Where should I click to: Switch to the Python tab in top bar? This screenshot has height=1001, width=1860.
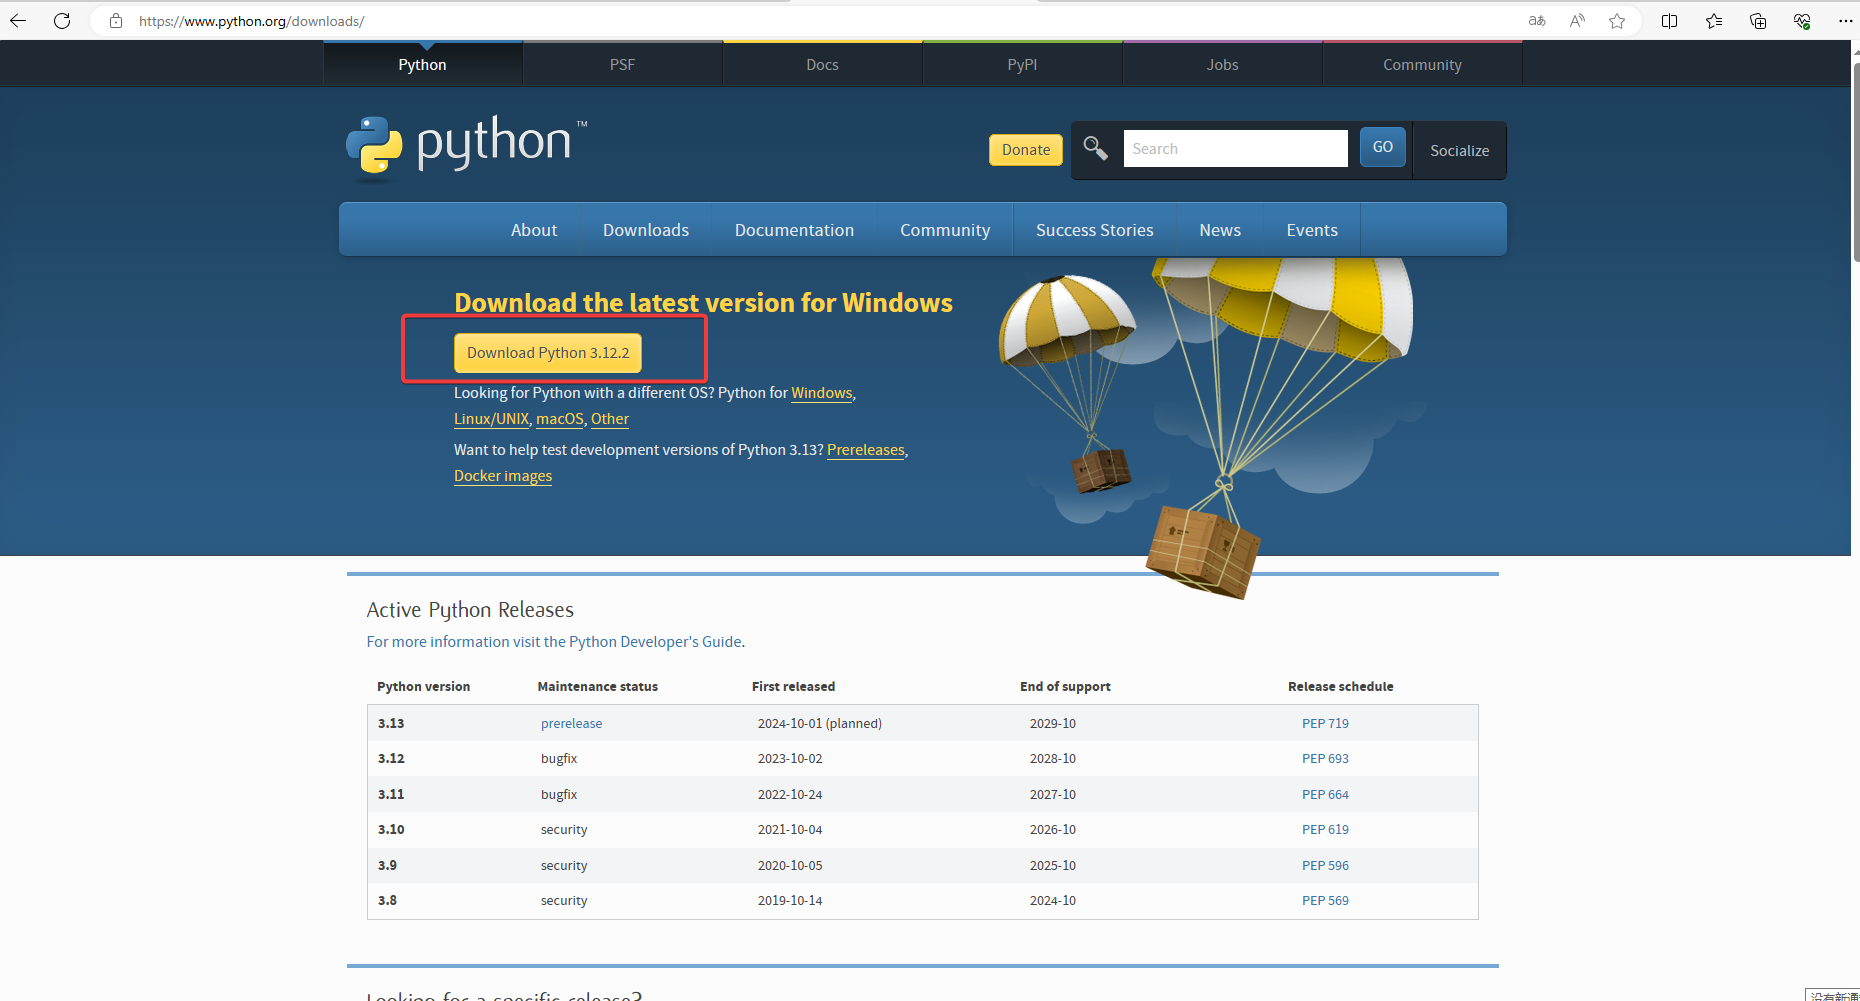423,64
